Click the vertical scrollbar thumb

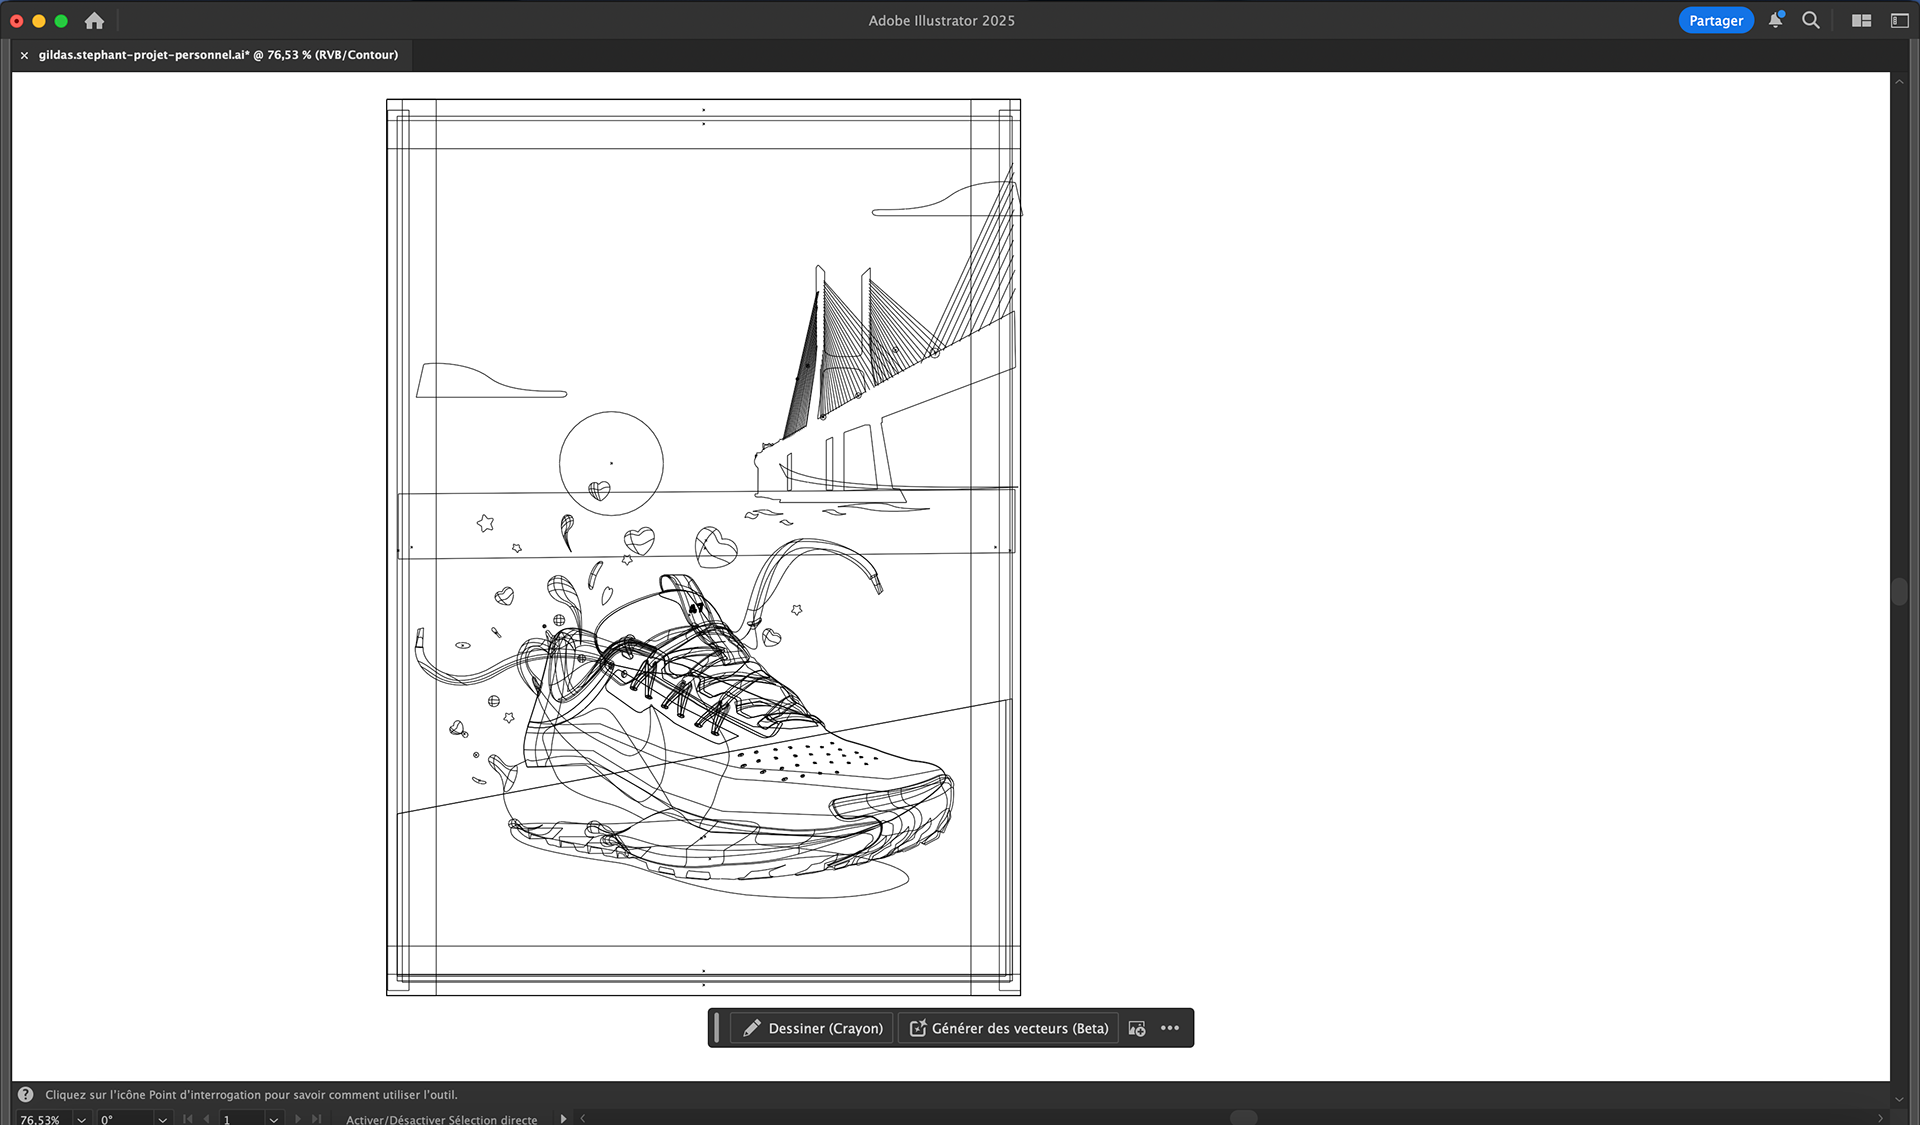(1899, 591)
